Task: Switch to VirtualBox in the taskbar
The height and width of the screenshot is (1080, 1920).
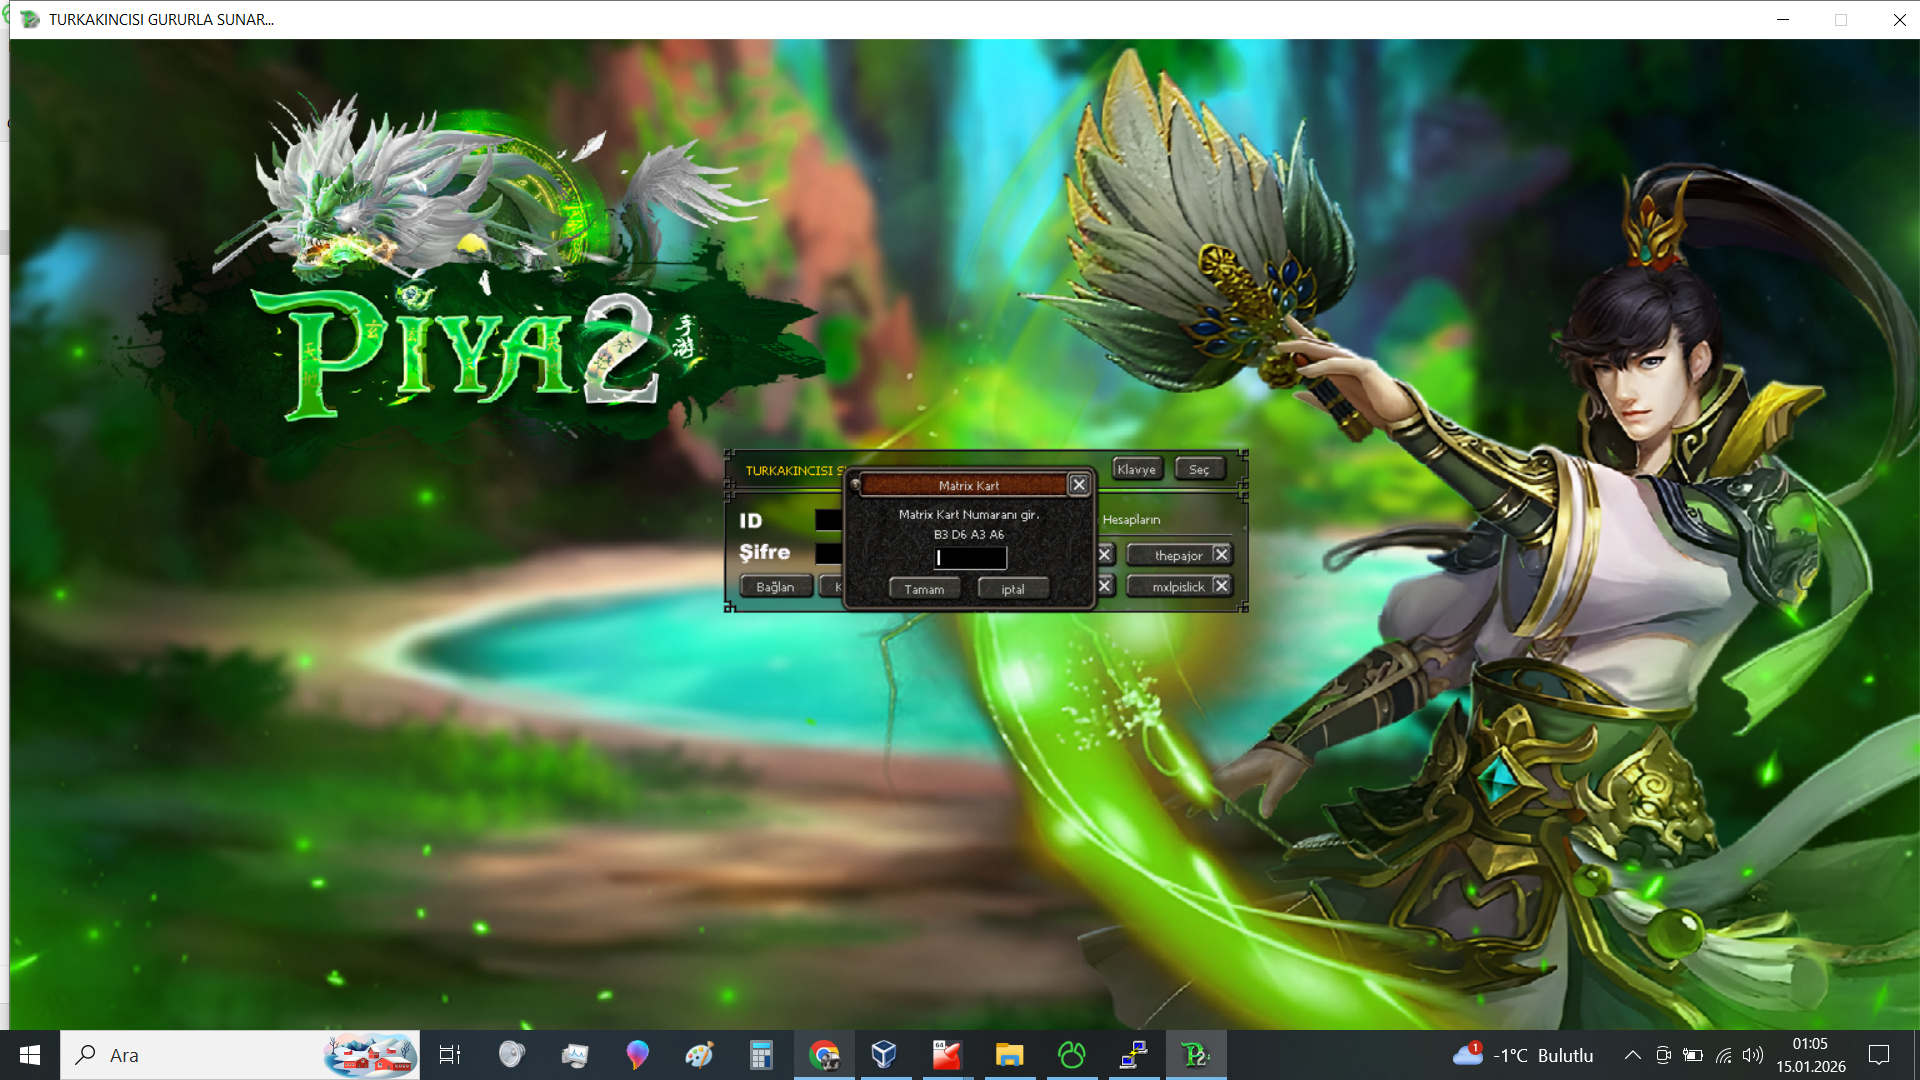Action: [884, 1055]
